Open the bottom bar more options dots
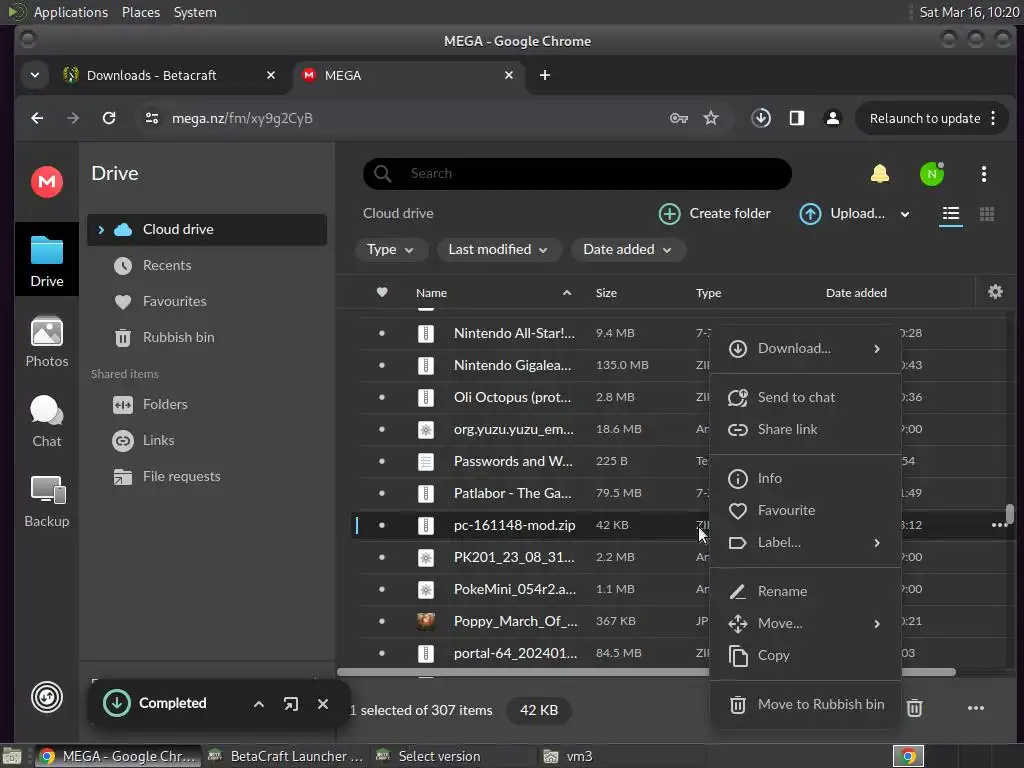The width and height of the screenshot is (1024, 768). coord(976,708)
